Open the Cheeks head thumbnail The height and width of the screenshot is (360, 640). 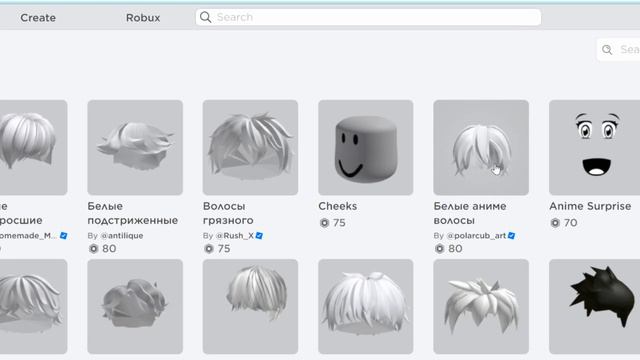366,147
